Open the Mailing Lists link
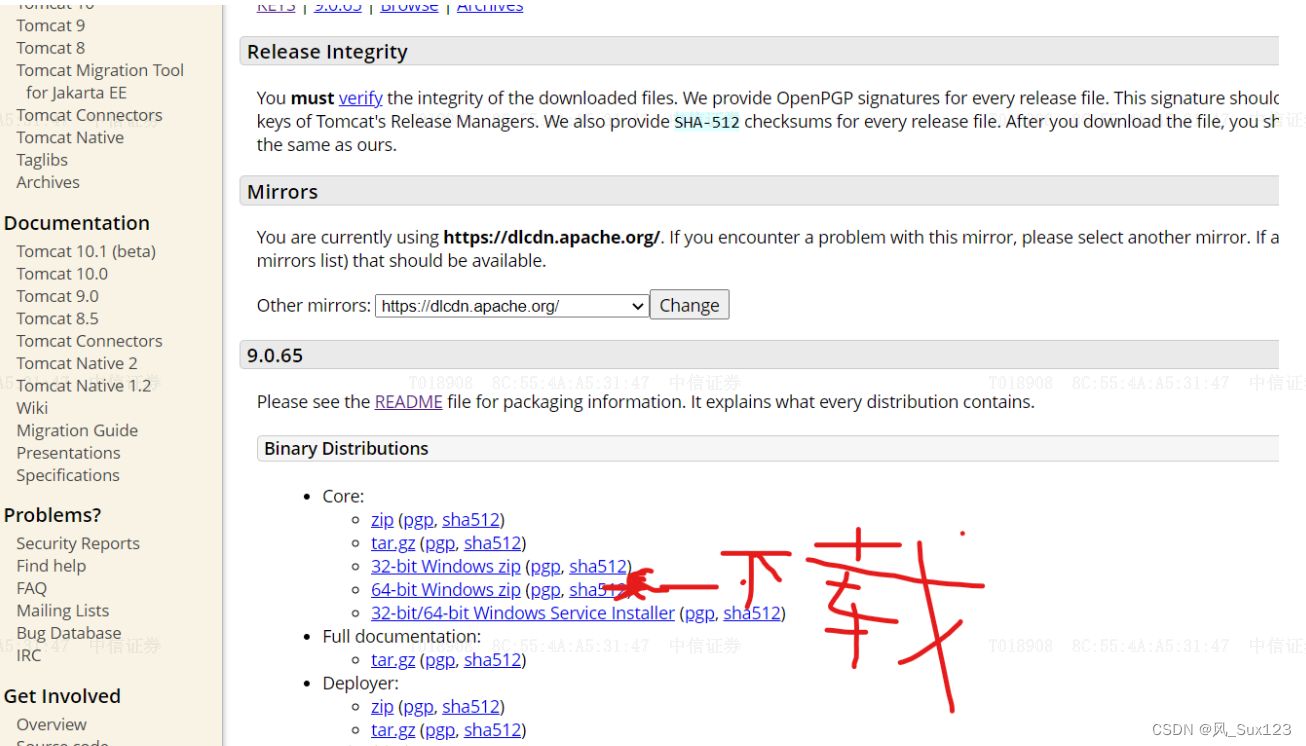1306x746 pixels. pyautogui.click(x=63, y=611)
